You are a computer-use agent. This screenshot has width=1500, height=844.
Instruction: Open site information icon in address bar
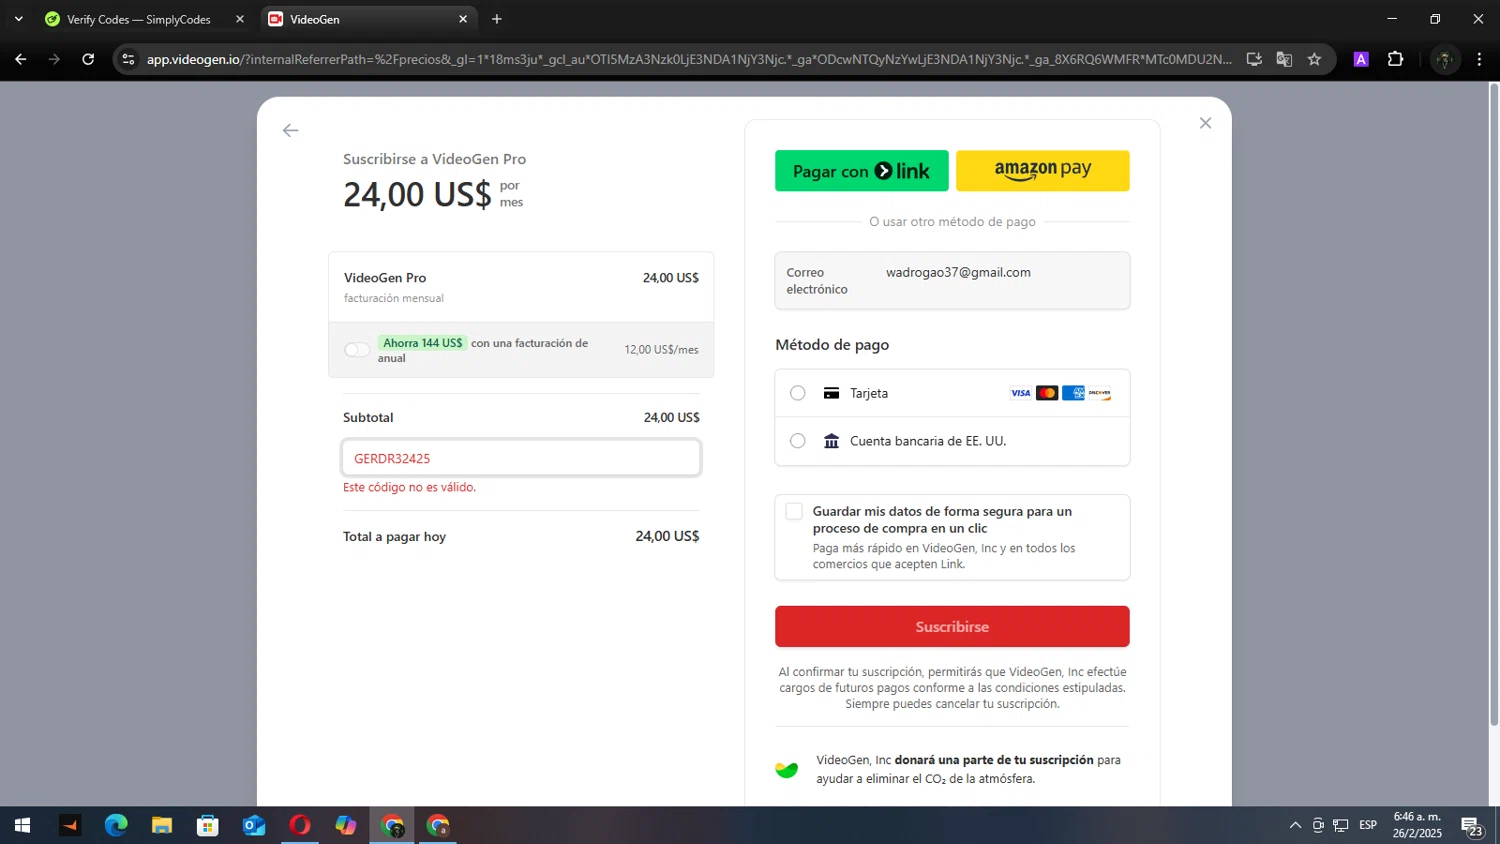tap(128, 59)
